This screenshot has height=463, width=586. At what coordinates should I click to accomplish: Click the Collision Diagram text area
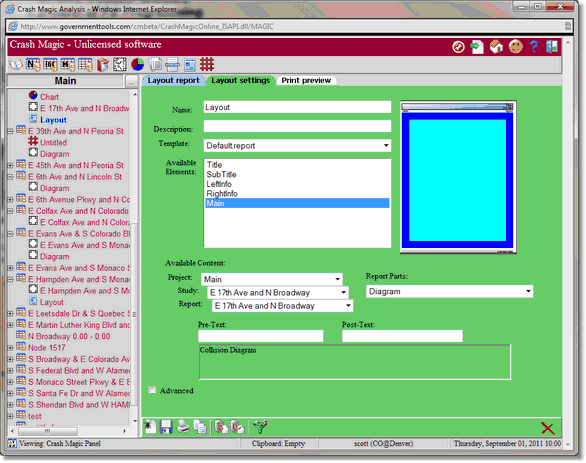[x=355, y=362]
